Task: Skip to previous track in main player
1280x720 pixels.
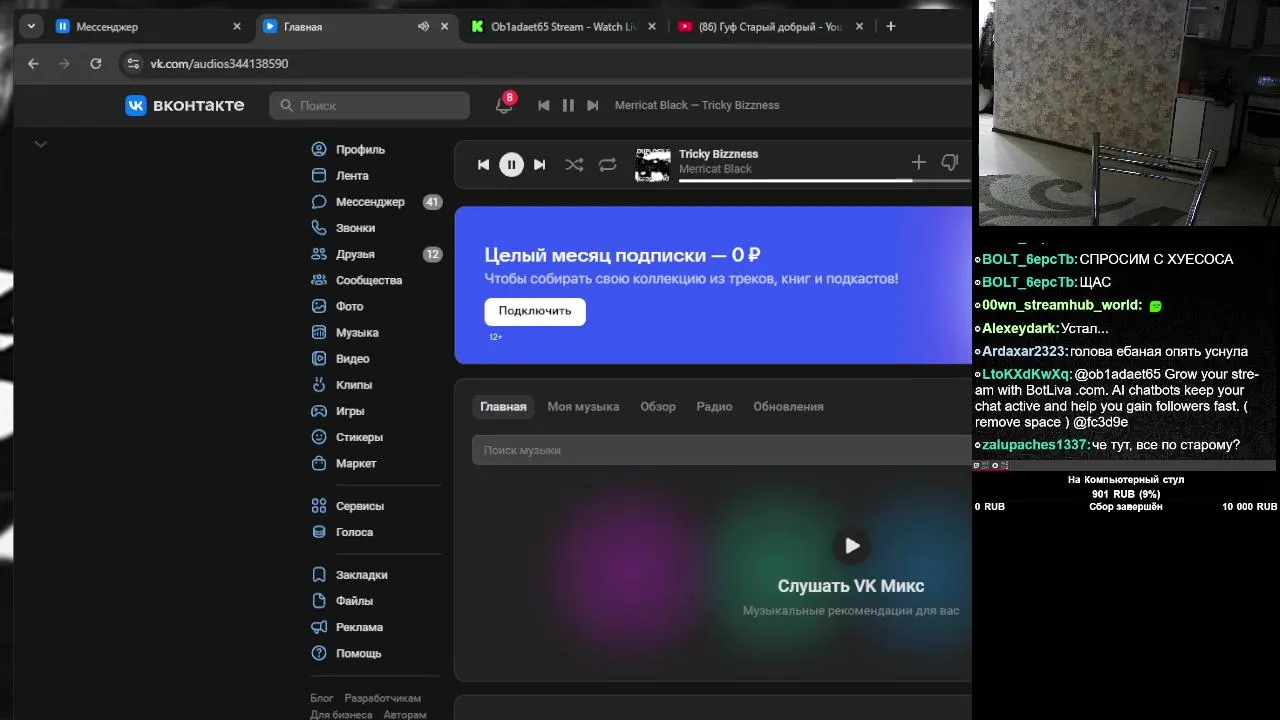Action: pos(483,165)
